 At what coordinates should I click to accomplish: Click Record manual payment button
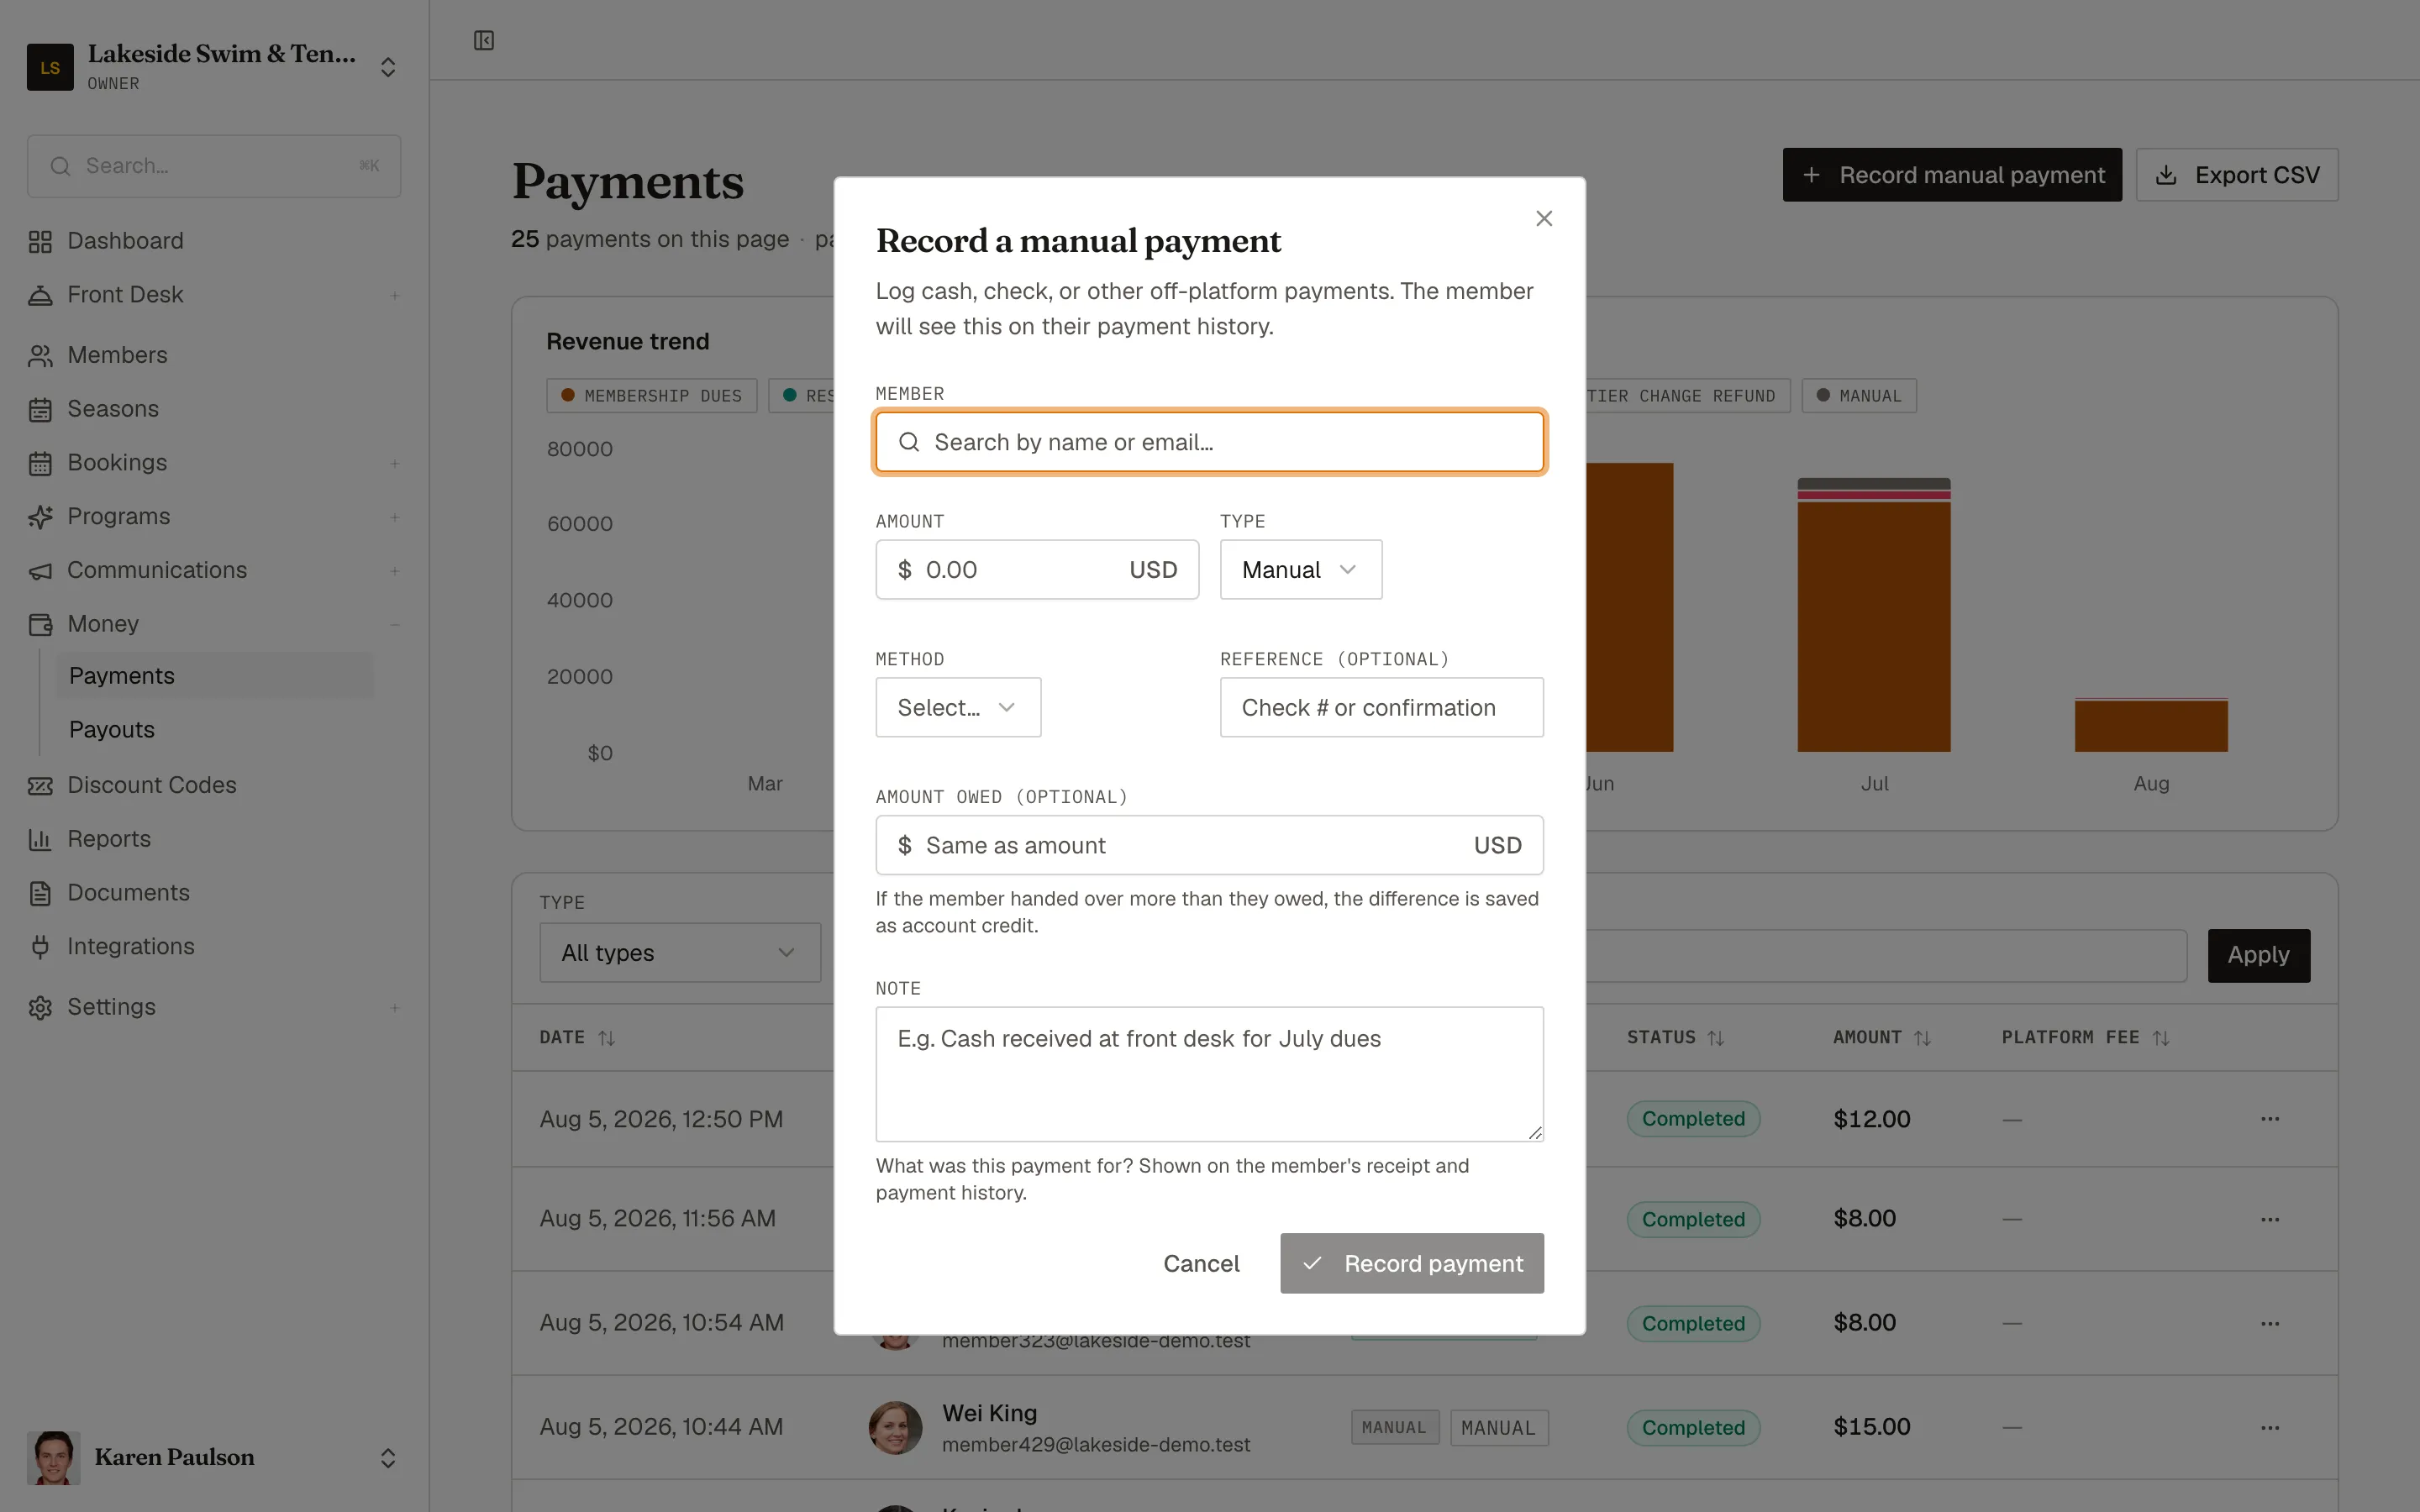click(x=1952, y=175)
